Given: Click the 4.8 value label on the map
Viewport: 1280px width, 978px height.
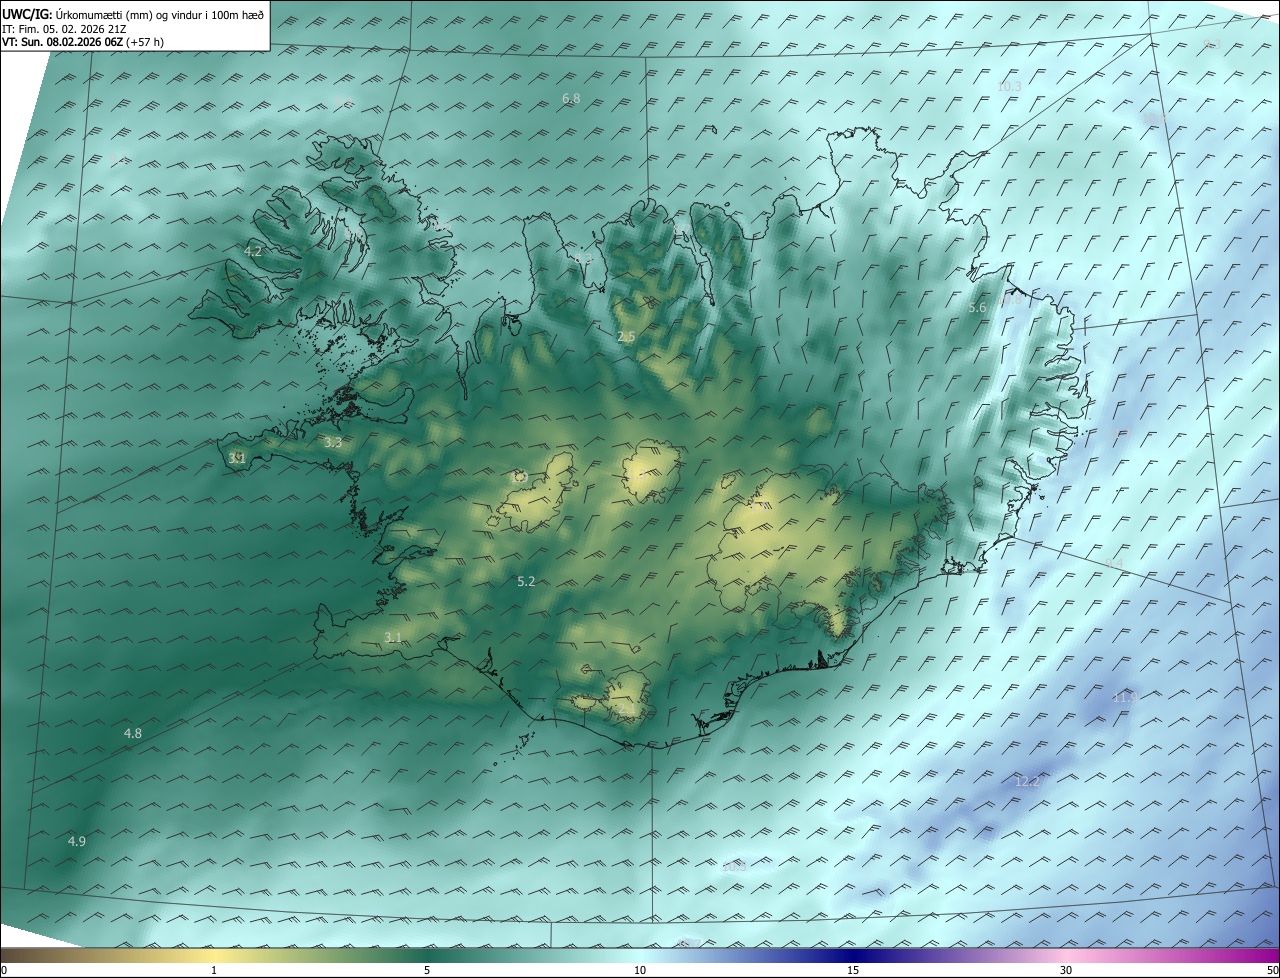Looking at the screenshot, I should 132,733.
